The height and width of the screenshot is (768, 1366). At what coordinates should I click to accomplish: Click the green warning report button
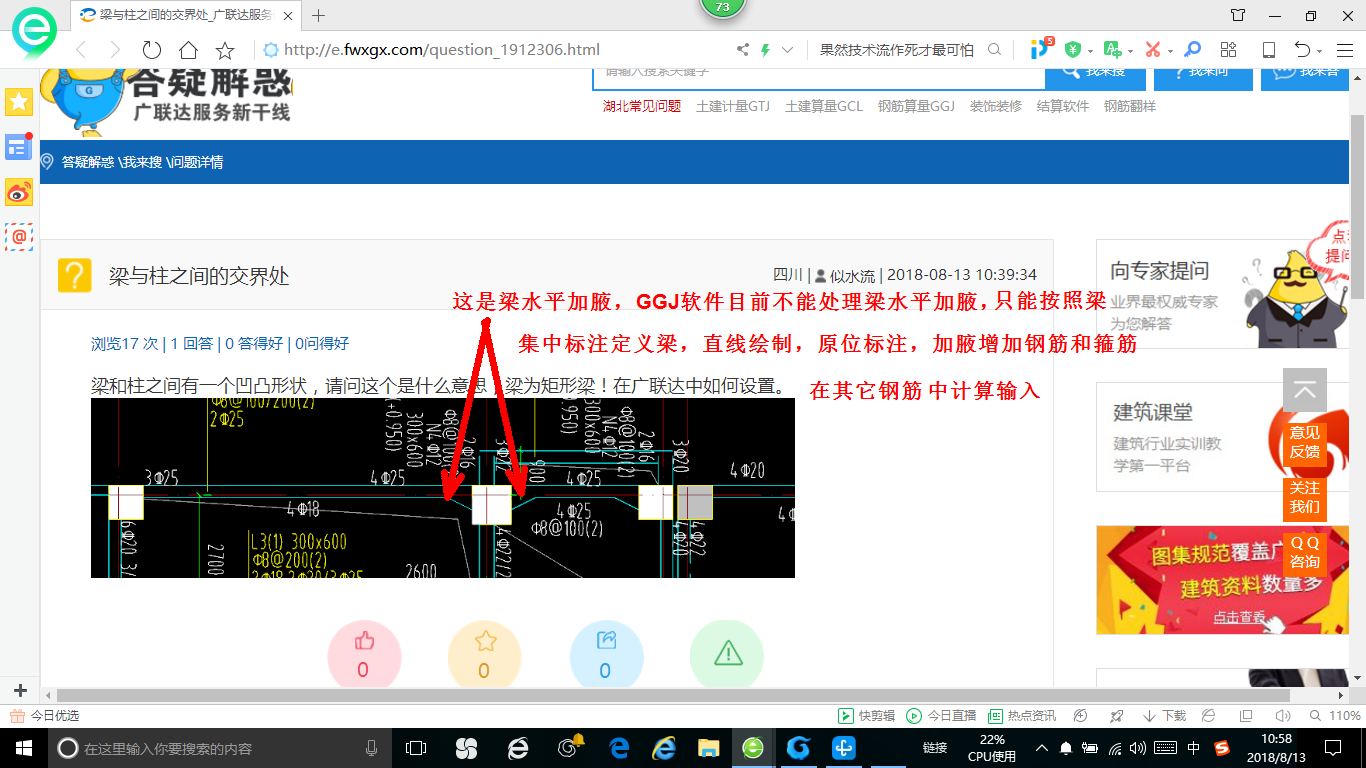727,656
